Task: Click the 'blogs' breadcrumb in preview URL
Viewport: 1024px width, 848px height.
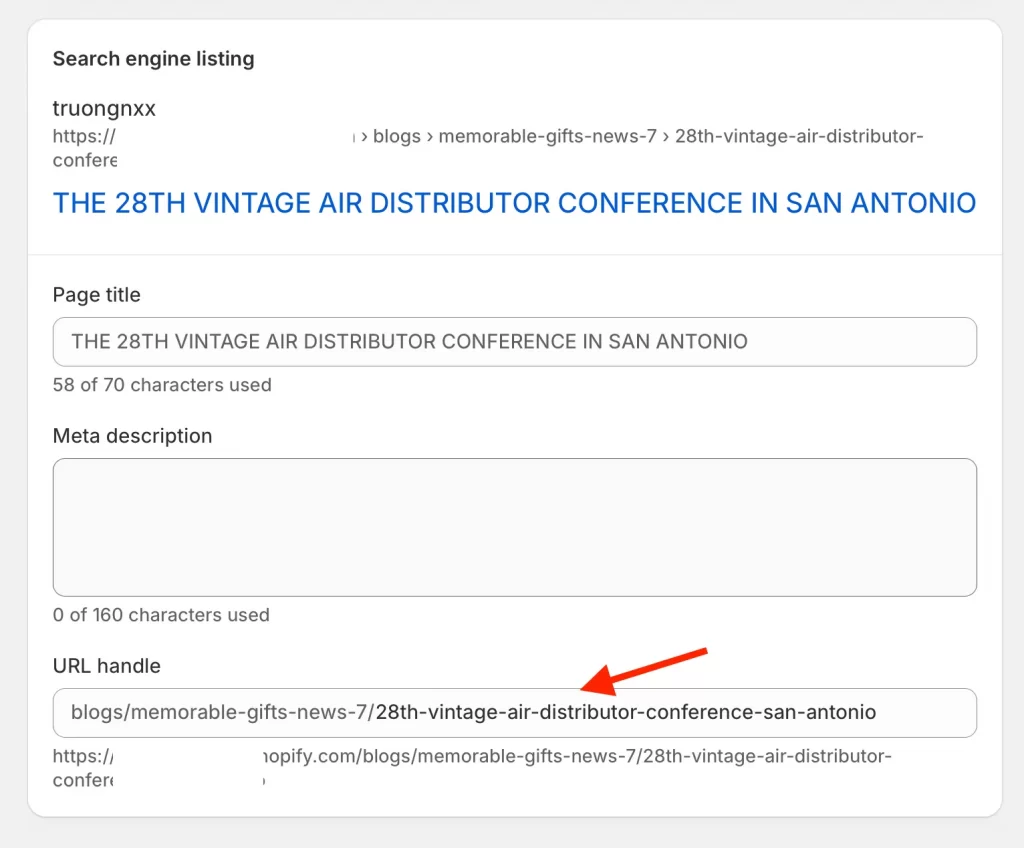Action: pos(397,136)
